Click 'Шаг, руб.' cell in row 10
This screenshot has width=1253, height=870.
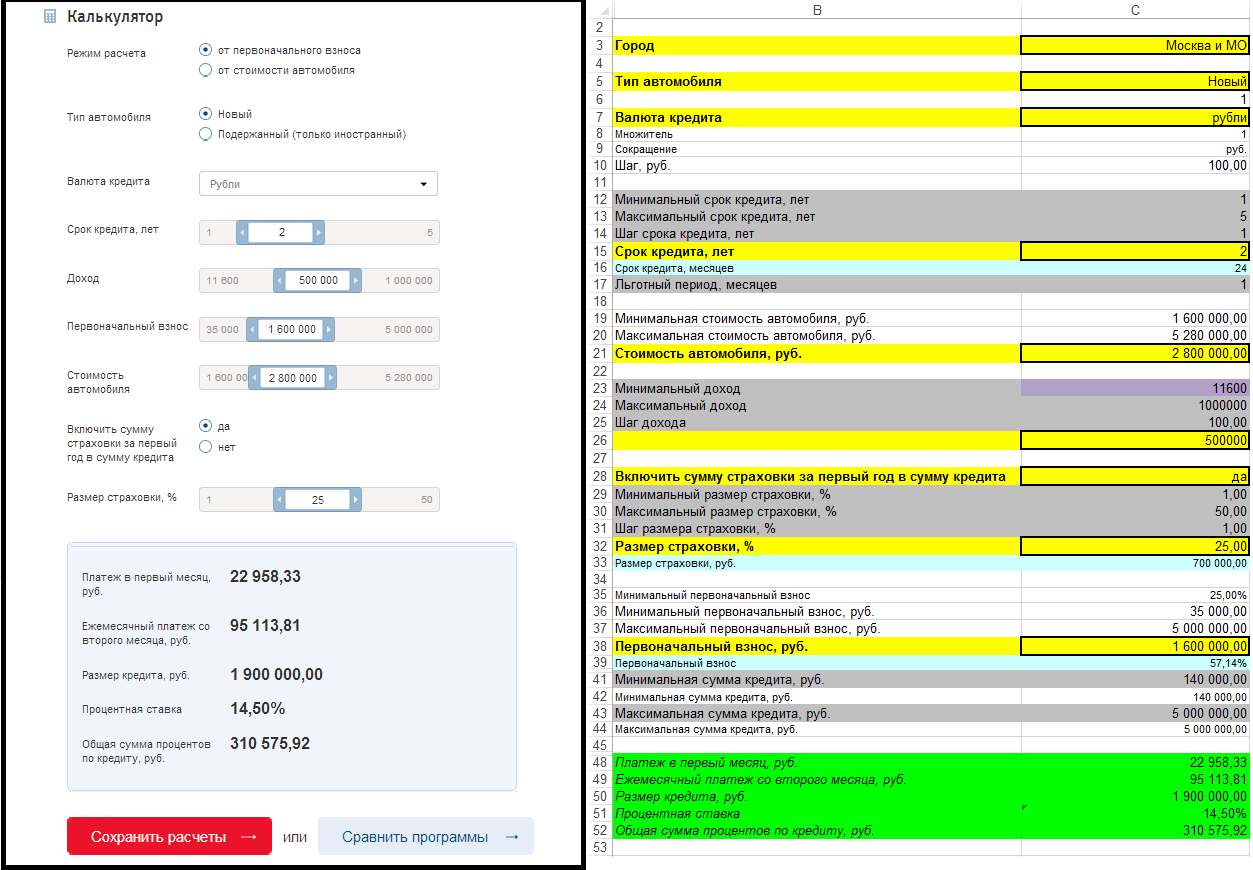click(817, 165)
